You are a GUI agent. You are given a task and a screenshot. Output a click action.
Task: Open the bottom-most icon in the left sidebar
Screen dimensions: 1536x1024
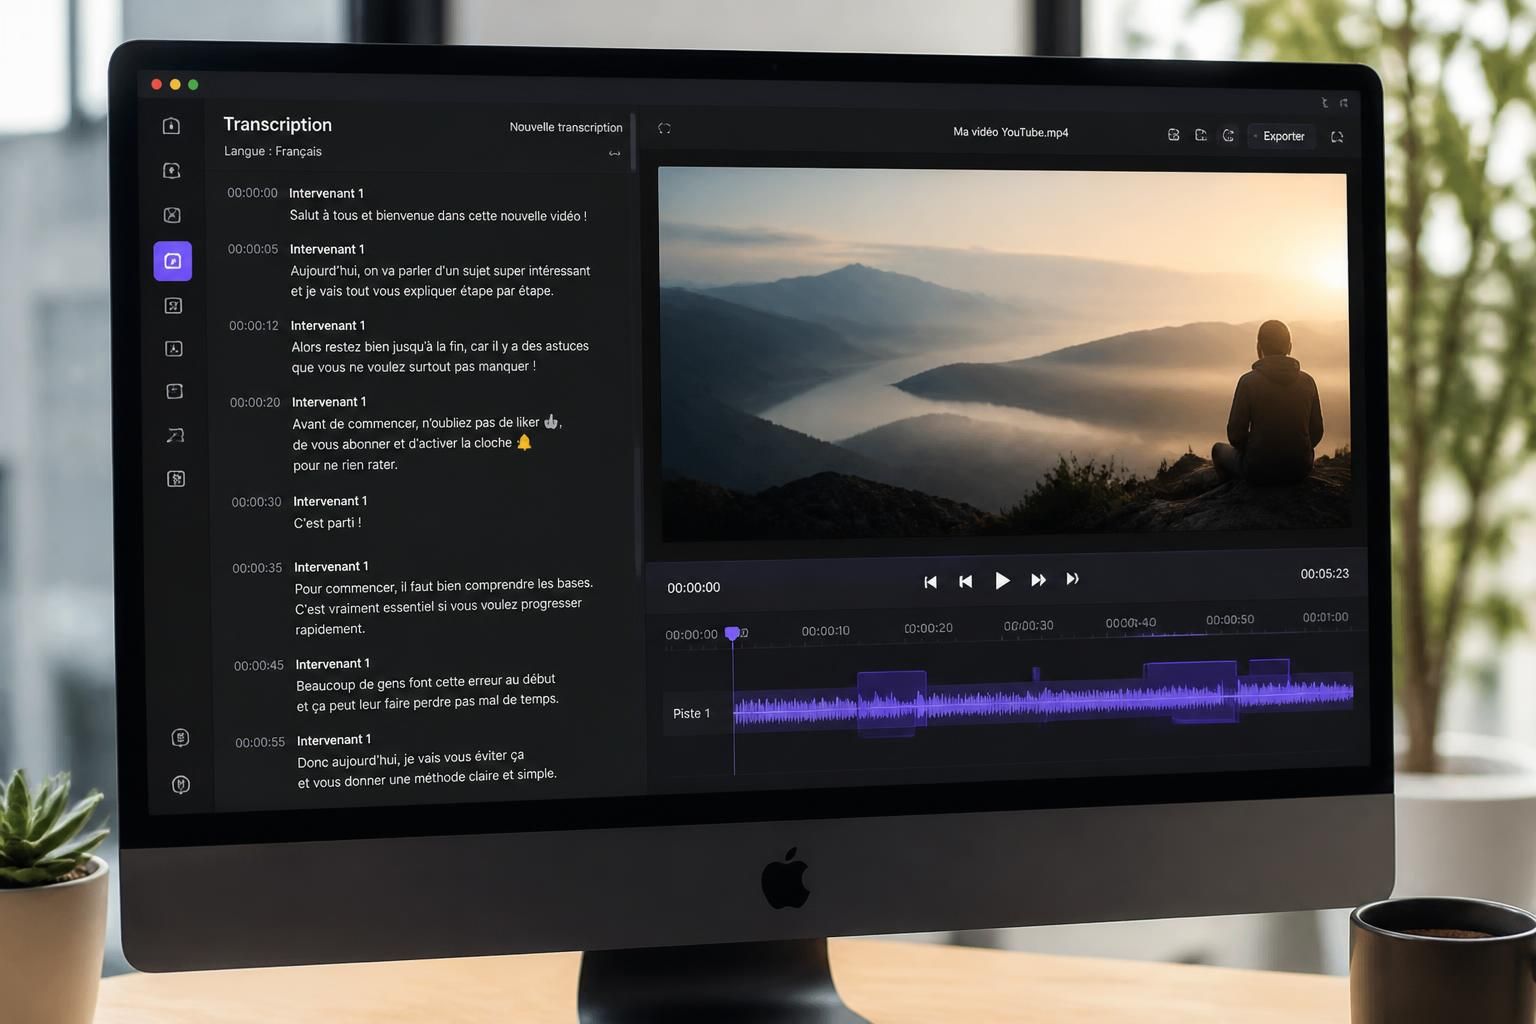(x=181, y=784)
